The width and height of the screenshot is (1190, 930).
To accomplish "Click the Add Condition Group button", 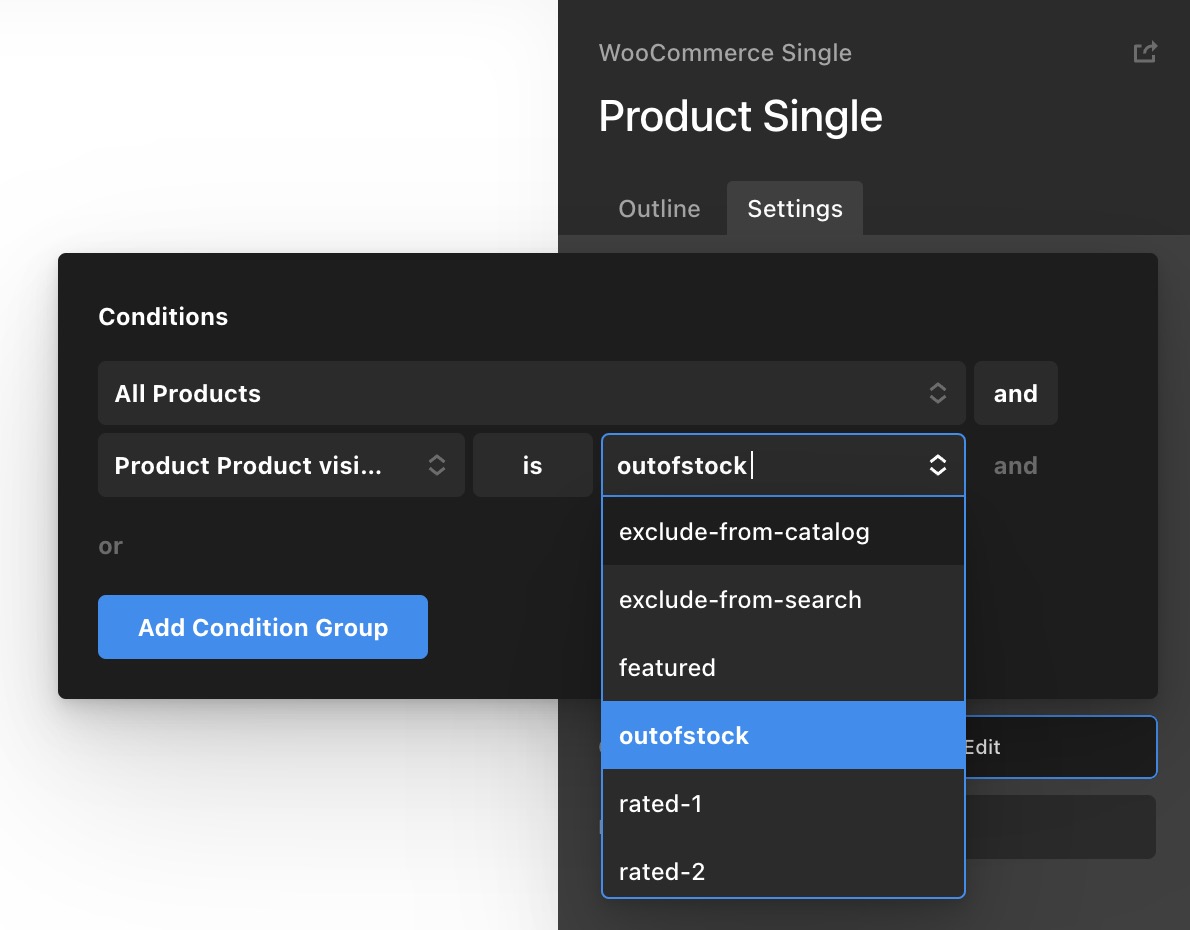I will pos(263,627).
